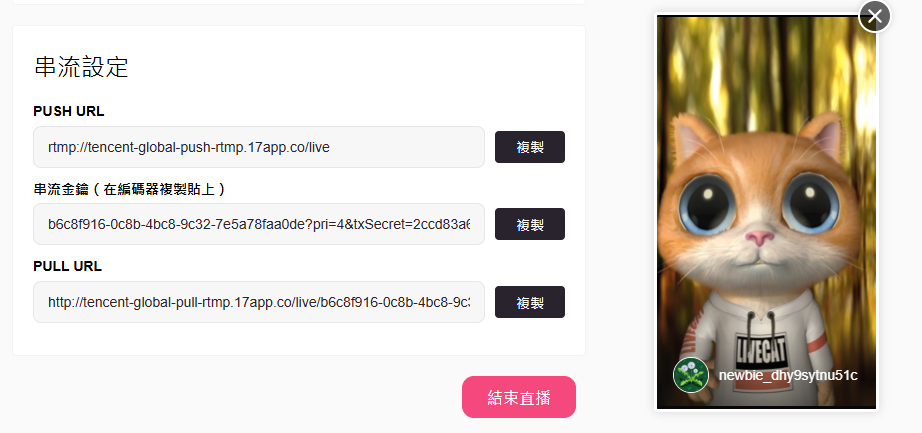Click the username newbie_dhy9sytnu51c in the preview
This screenshot has width=922, height=433.
[787, 375]
